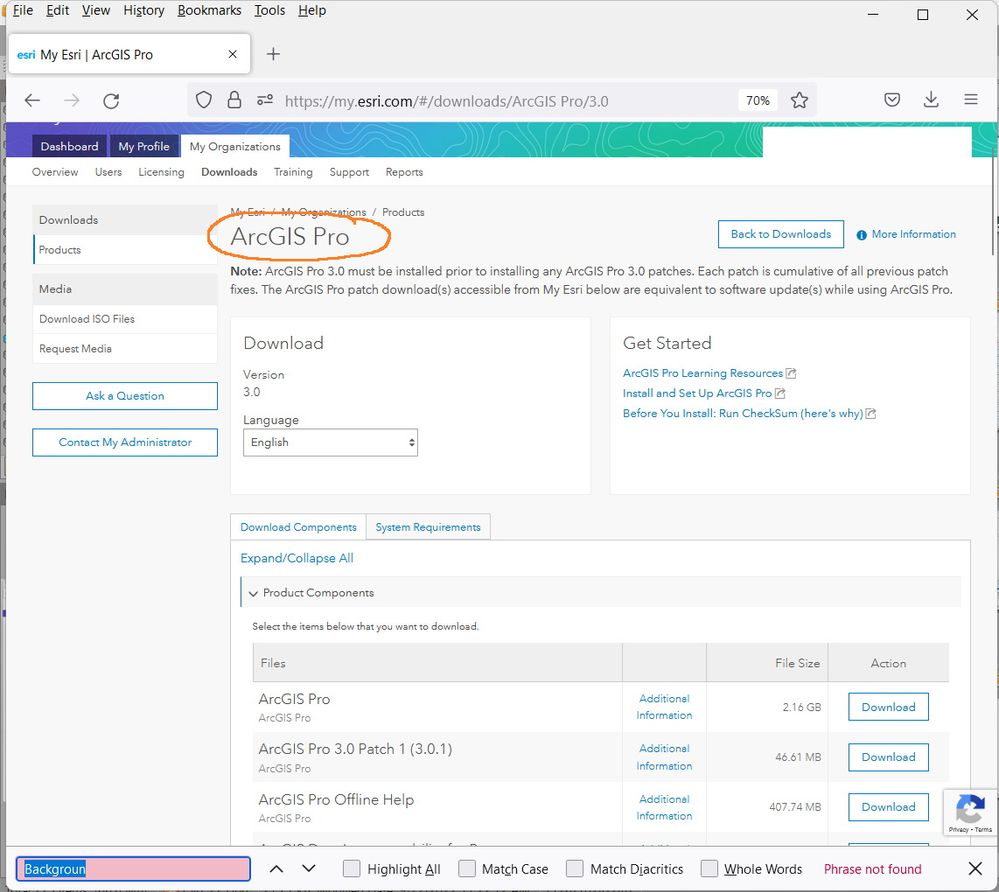Click the reCAPTCHA badge

pos(970,812)
